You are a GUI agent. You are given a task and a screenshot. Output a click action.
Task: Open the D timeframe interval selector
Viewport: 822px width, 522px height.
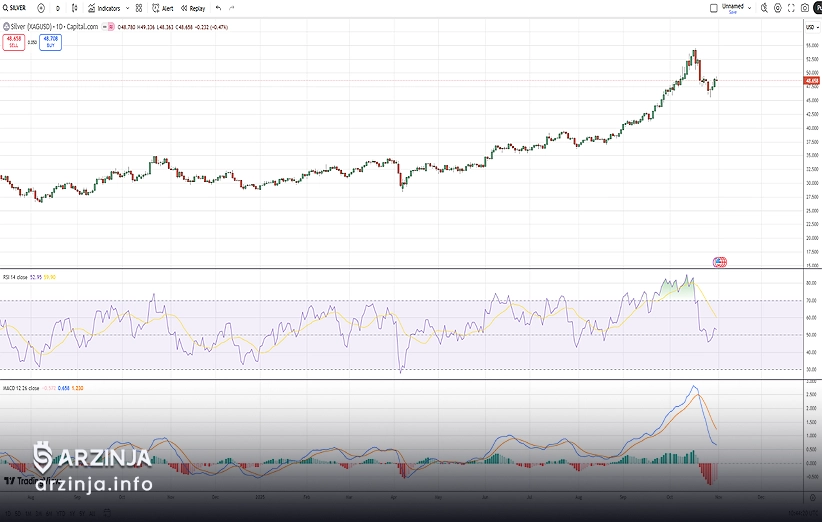58,7
